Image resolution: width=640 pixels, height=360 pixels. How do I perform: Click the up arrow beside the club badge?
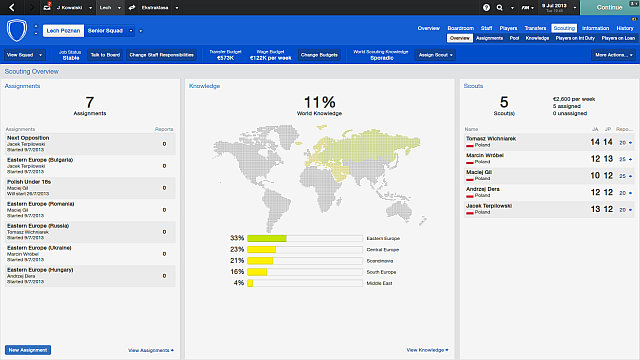pos(36,27)
